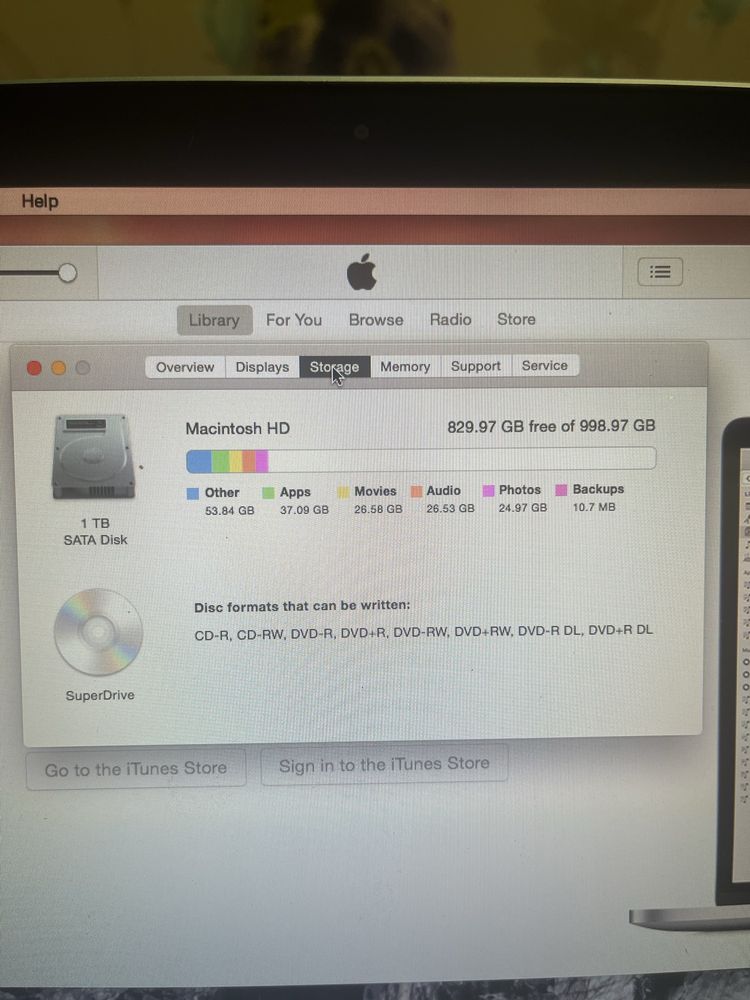Close the About This Mac window
750x1000 pixels.
point(34,368)
